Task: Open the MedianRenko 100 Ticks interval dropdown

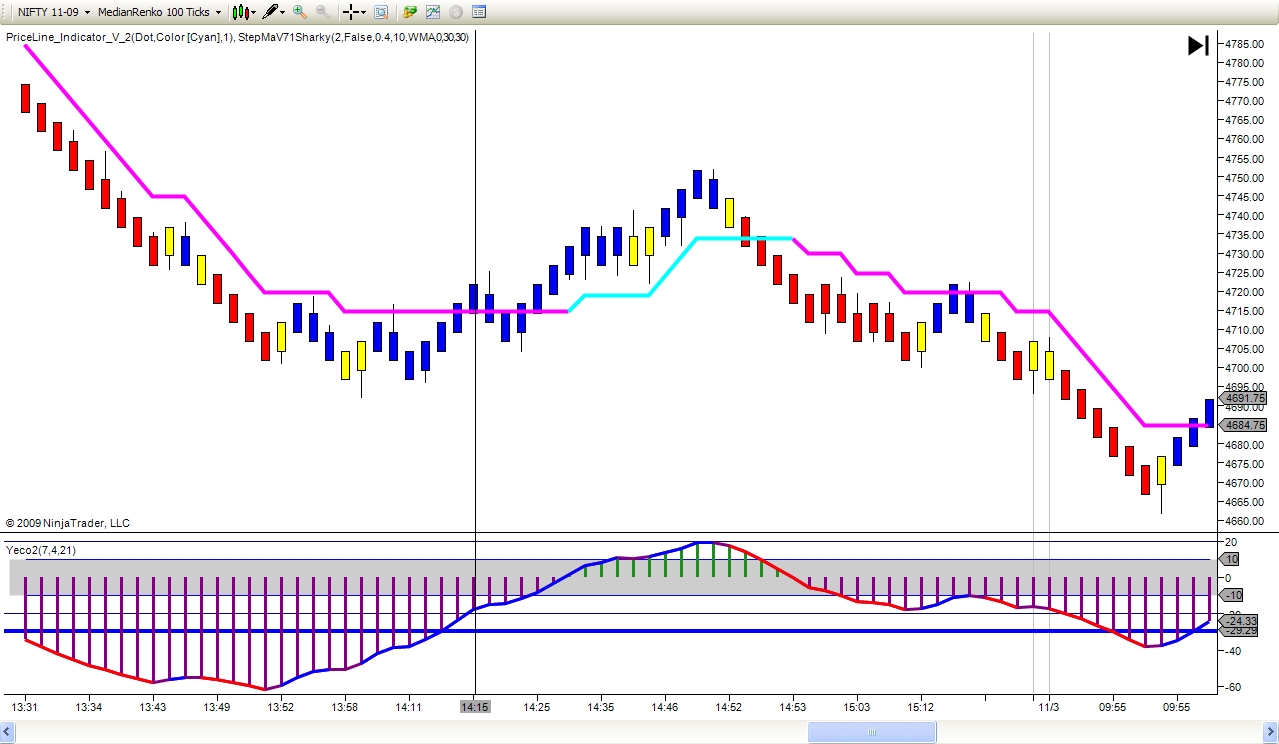Action: click(160, 12)
